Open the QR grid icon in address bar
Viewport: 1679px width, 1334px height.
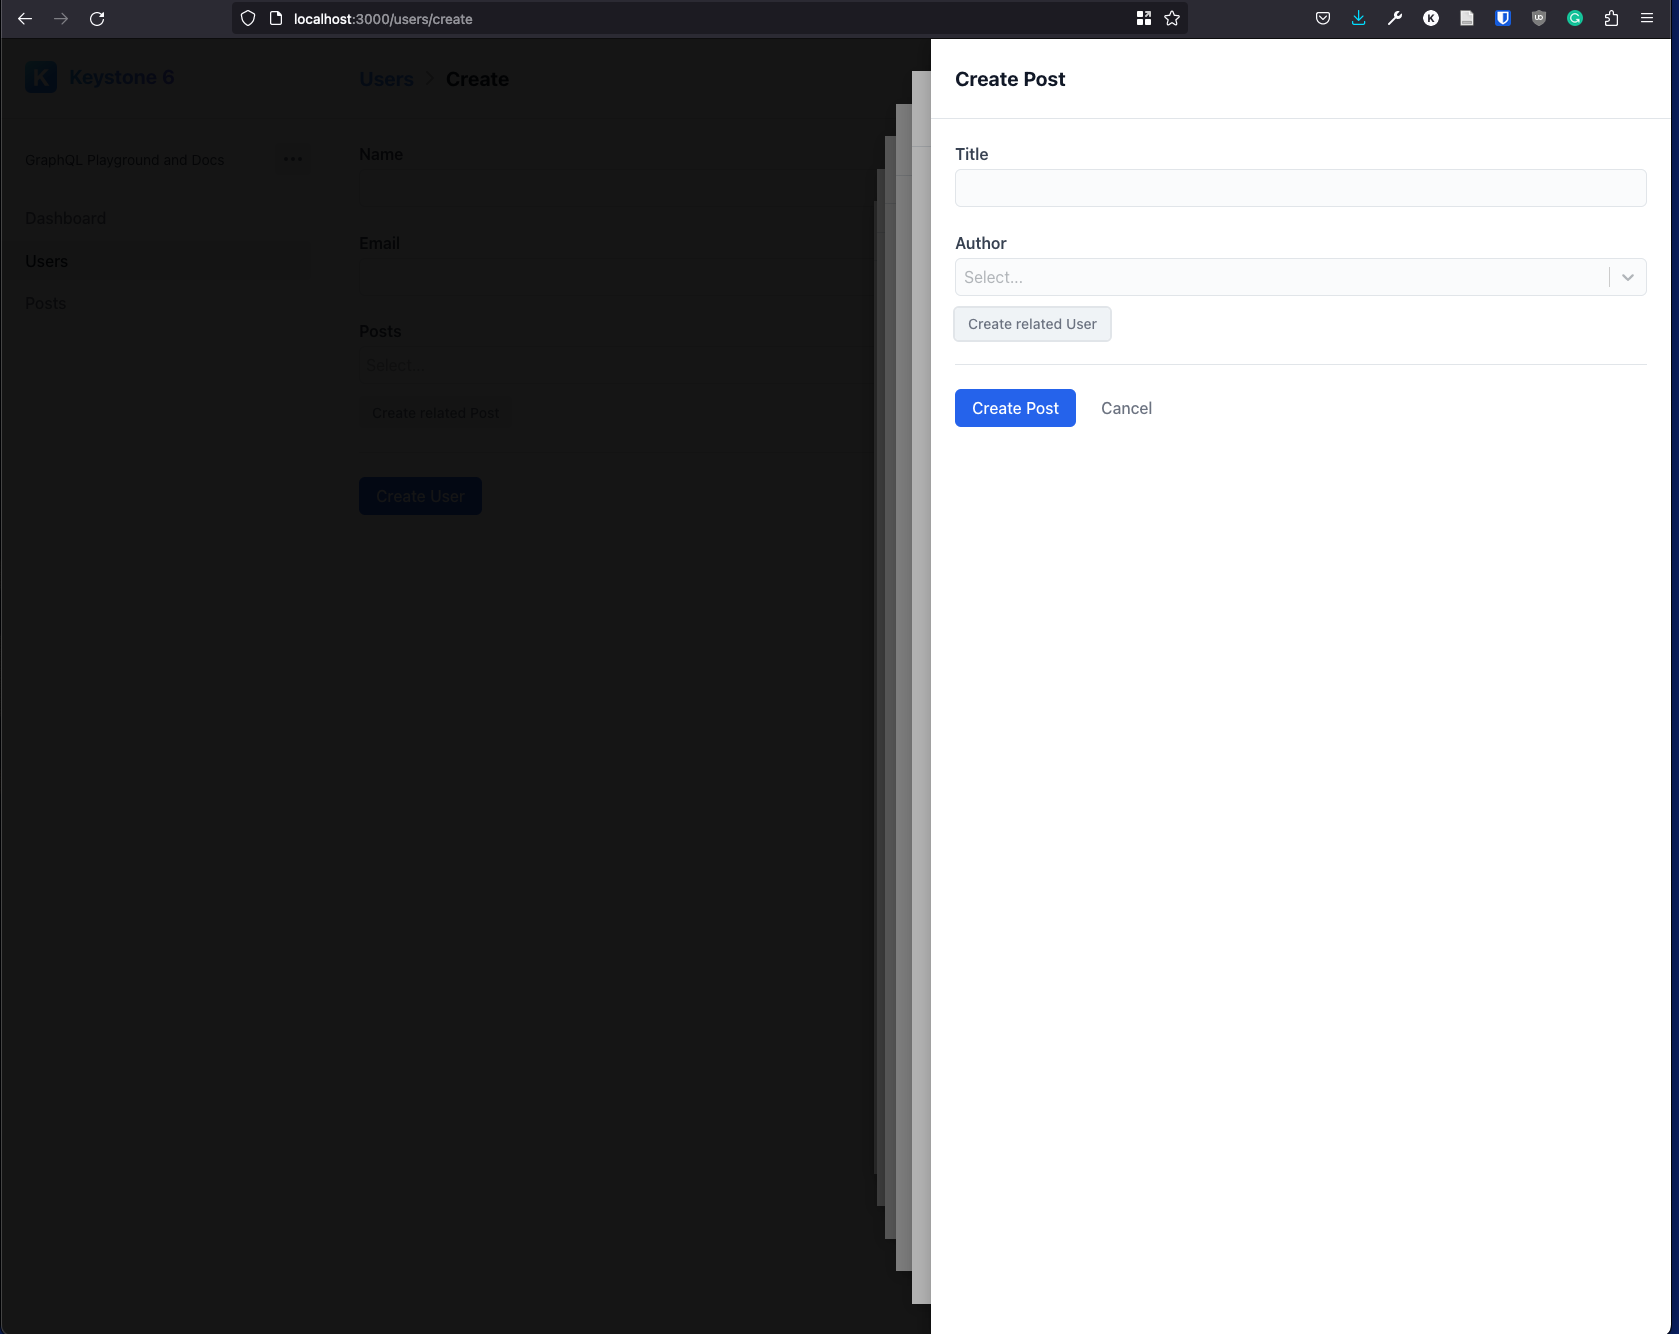pos(1144,19)
